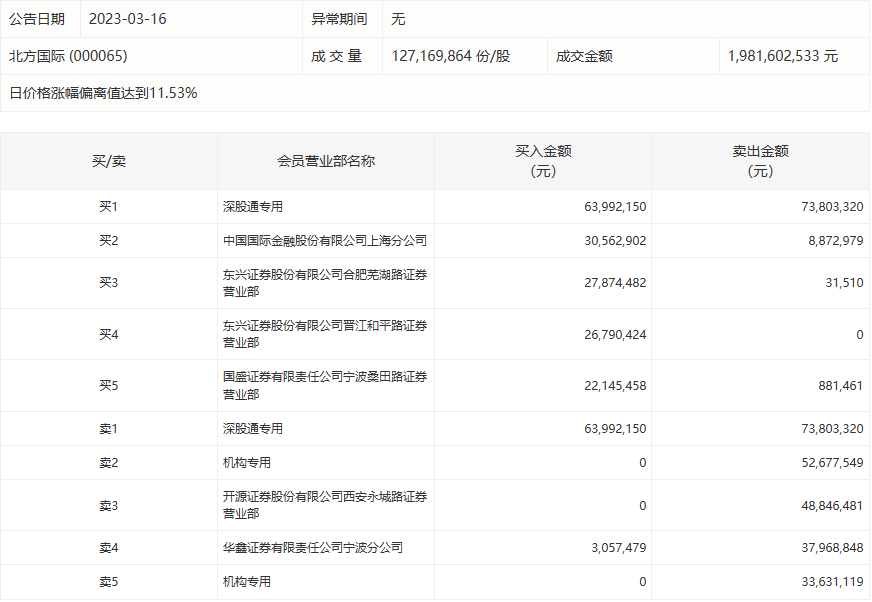Image resolution: width=872 pixels, height=602 pixels.
Task: Select sell amount 37,968,848
Action: pyautogui.click(x=832, y=548)
